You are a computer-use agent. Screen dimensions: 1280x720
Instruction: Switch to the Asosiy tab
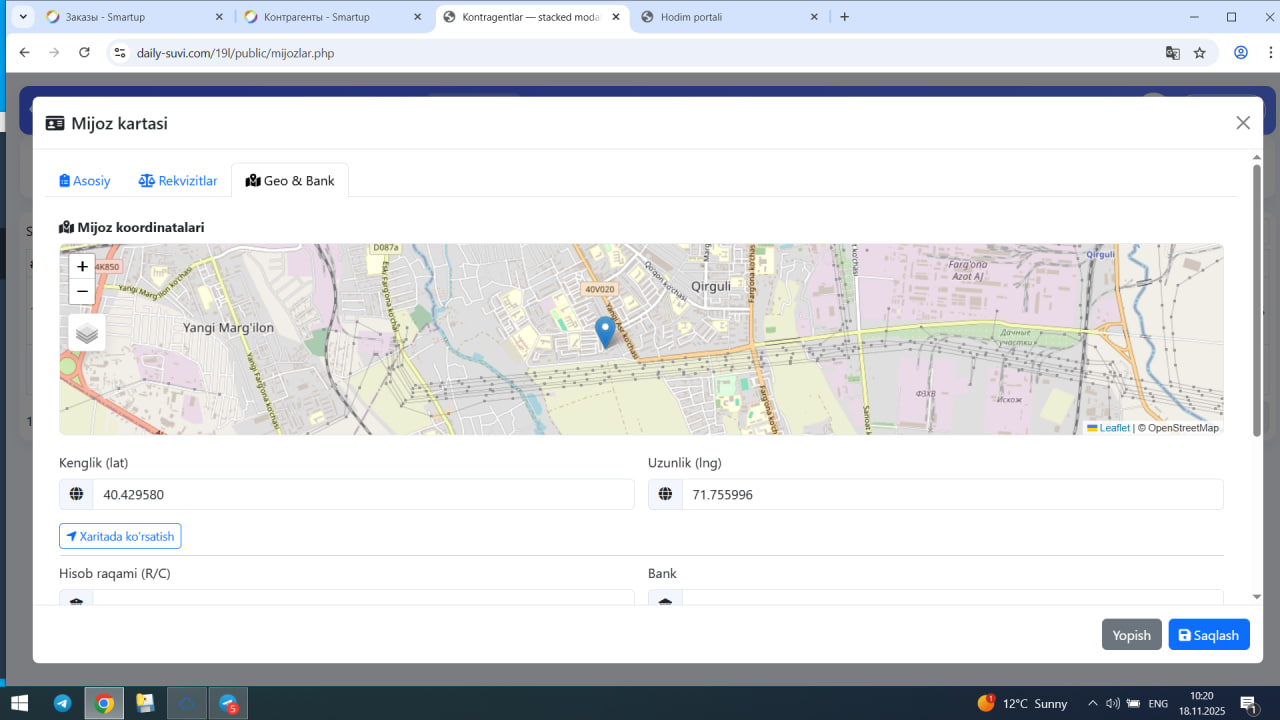tap(85, 181)
